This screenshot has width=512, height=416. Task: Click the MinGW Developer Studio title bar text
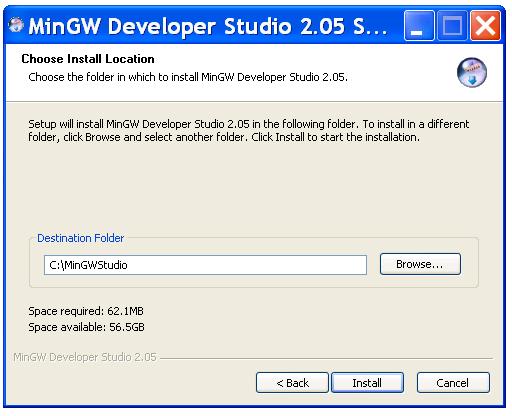[208, 26]
